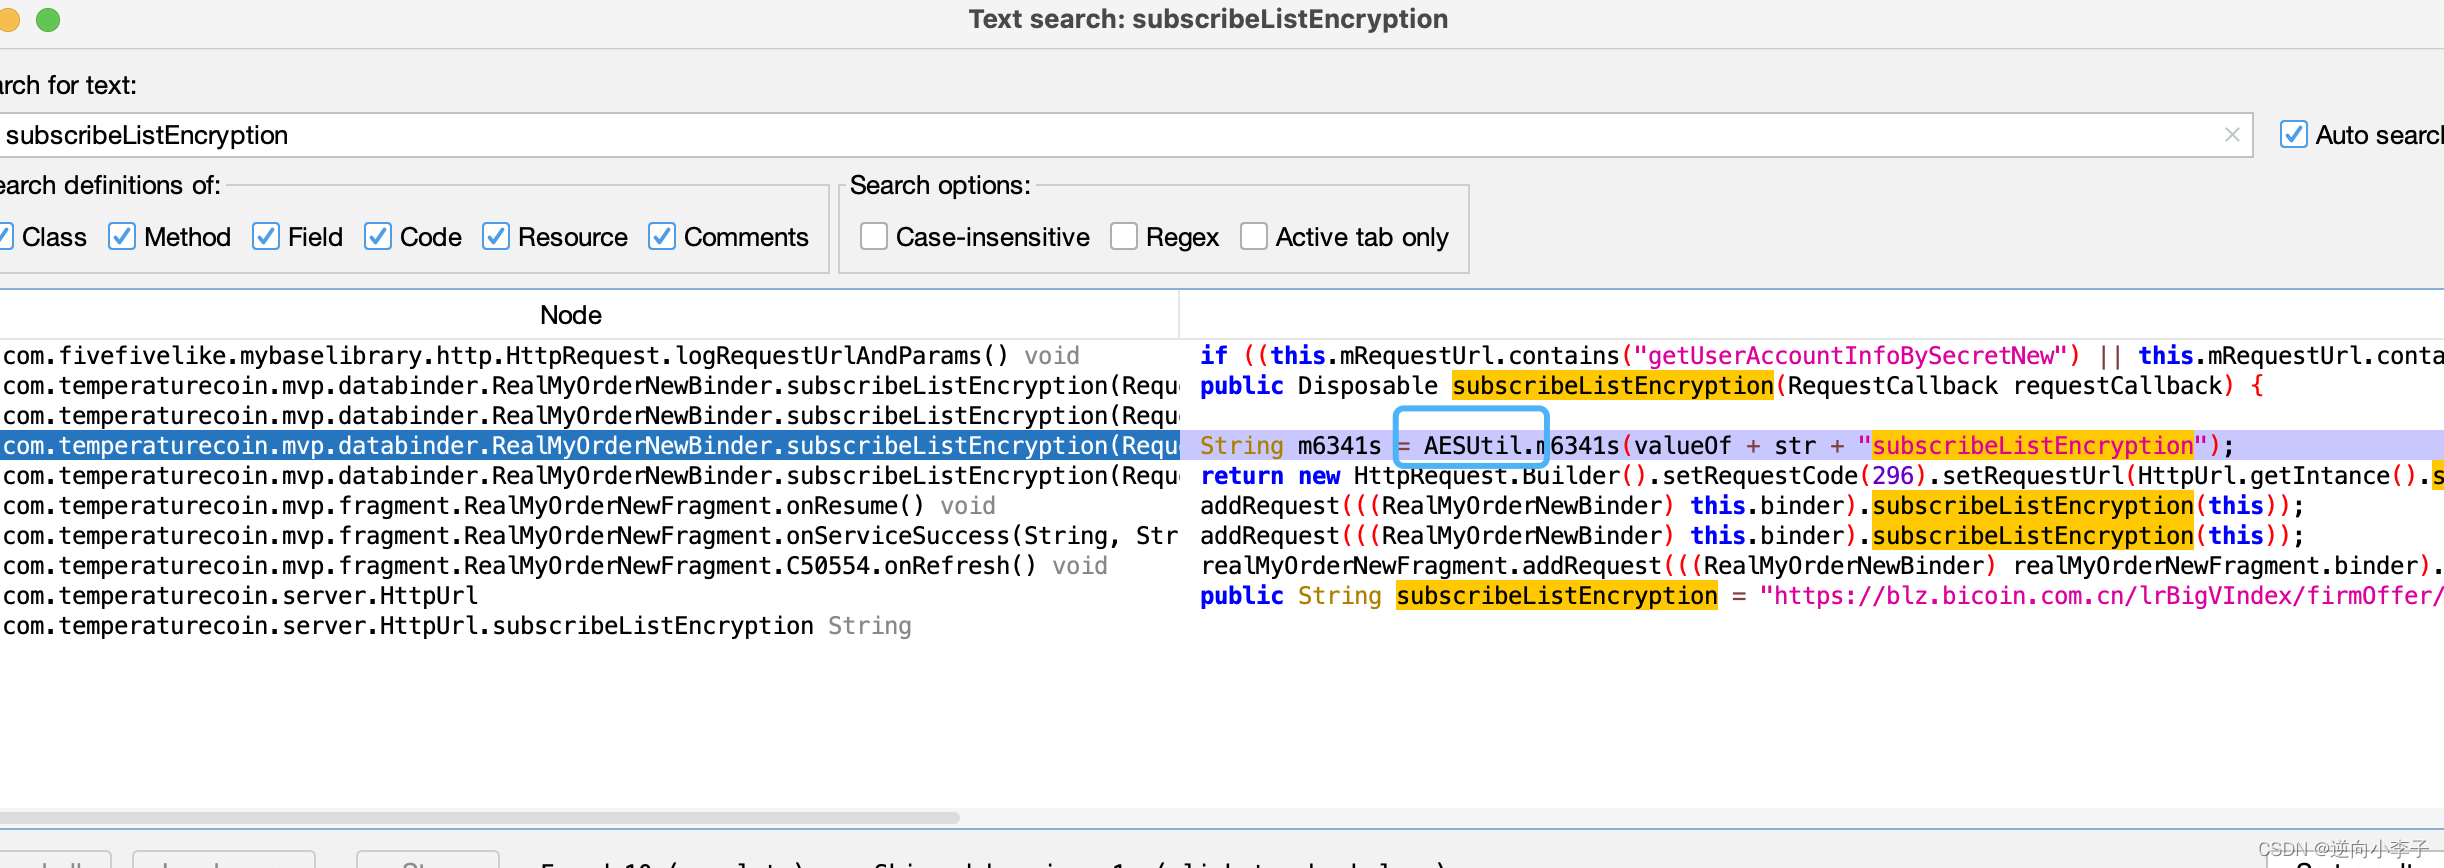Click realMyOrderNewFragment.addRequest code line

click(x=1820, y=566)
